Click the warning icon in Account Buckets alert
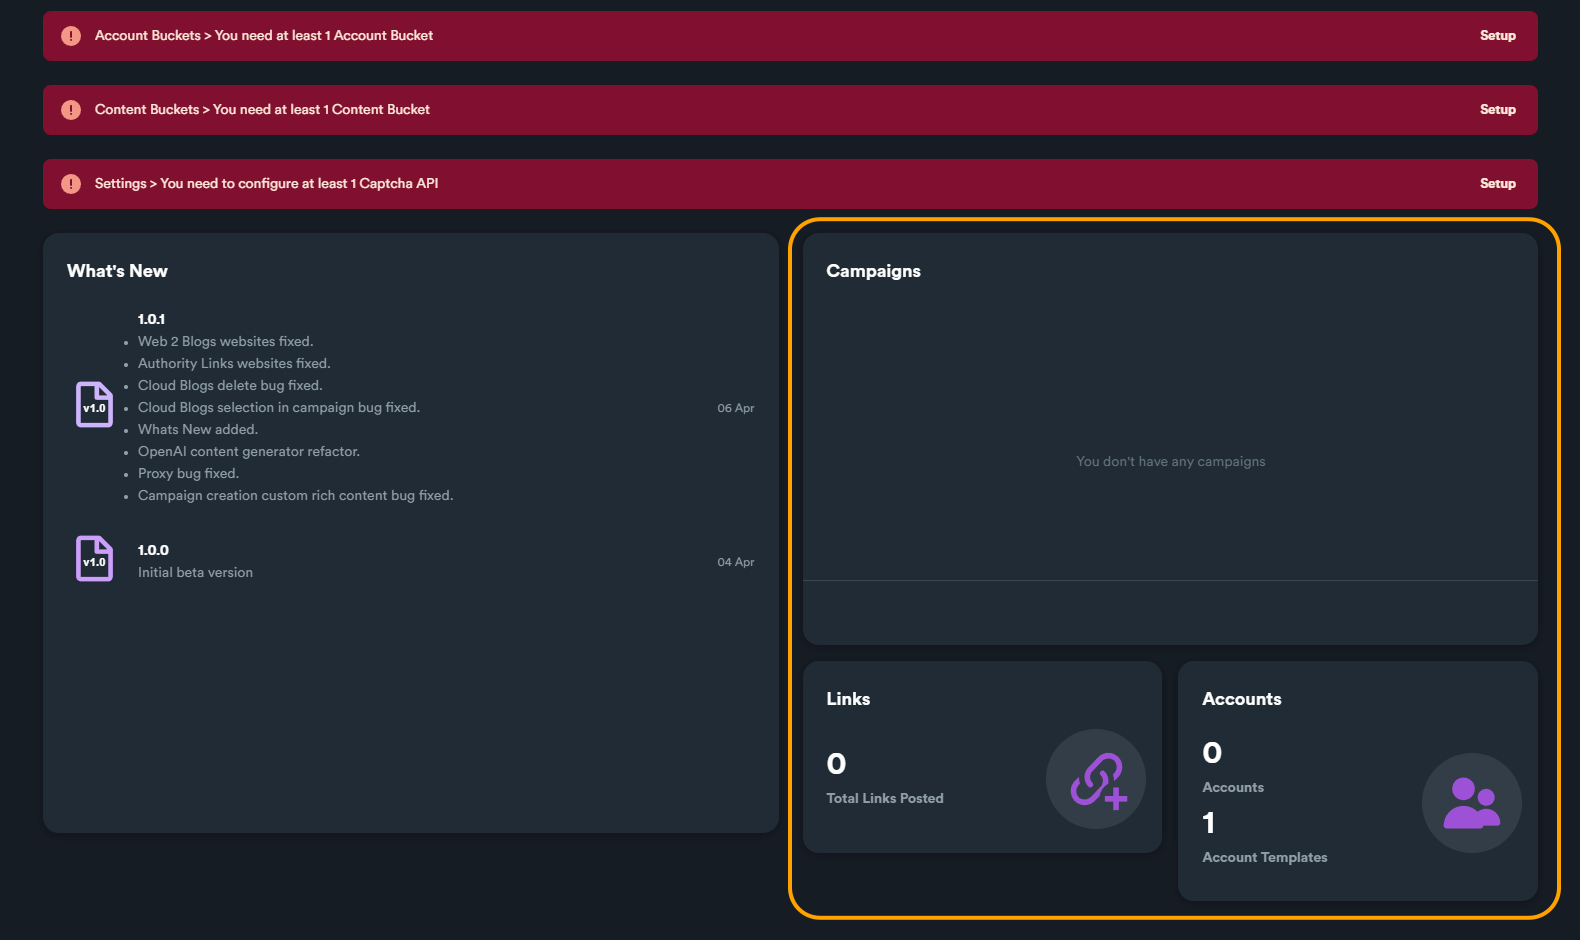 (x=71, y=36)
